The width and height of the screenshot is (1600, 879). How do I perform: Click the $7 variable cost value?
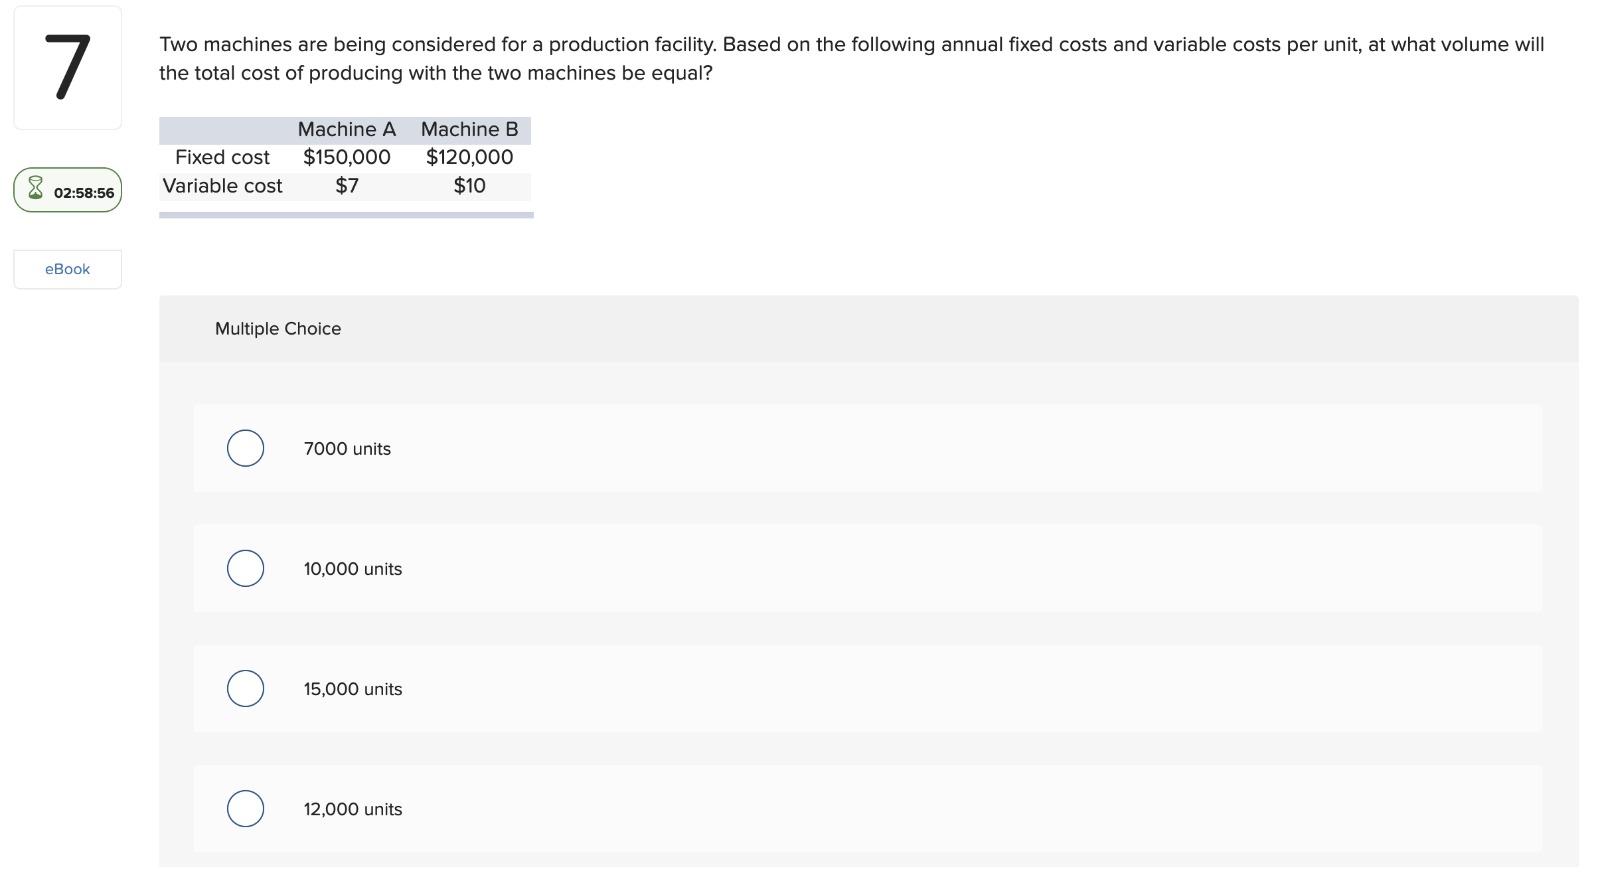[346, 186]
